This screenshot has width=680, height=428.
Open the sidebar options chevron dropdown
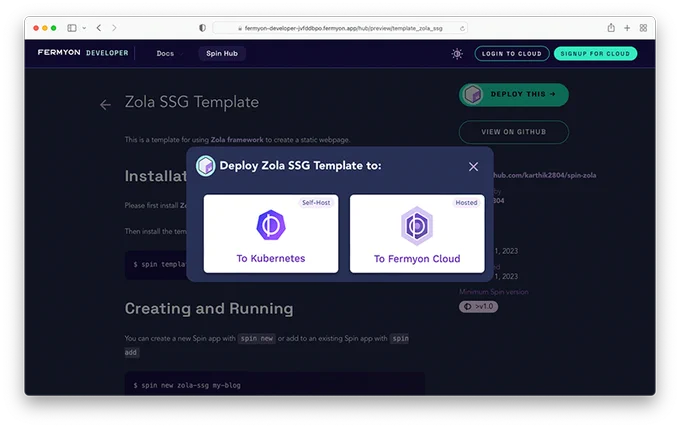tap(84, 28)
